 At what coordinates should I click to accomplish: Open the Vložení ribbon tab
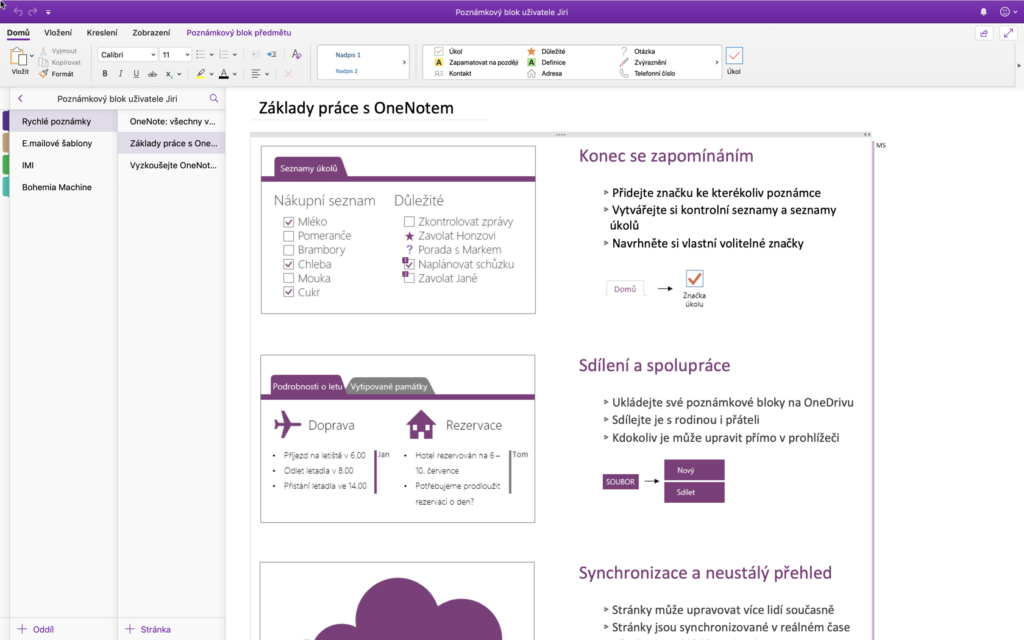58,33
